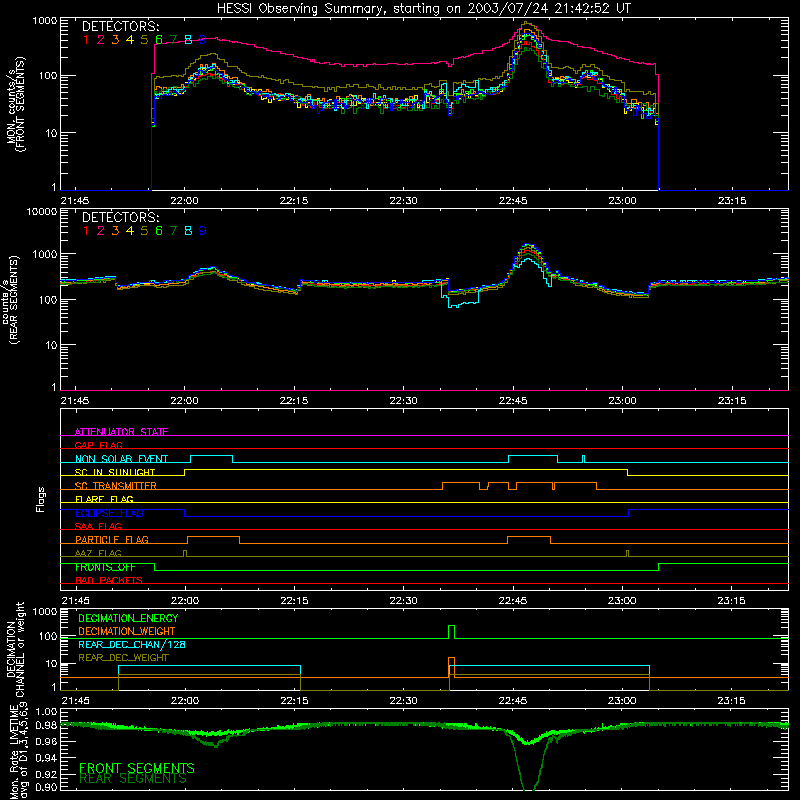Select the FRONTS_OFF flag label

pos(105,567)
